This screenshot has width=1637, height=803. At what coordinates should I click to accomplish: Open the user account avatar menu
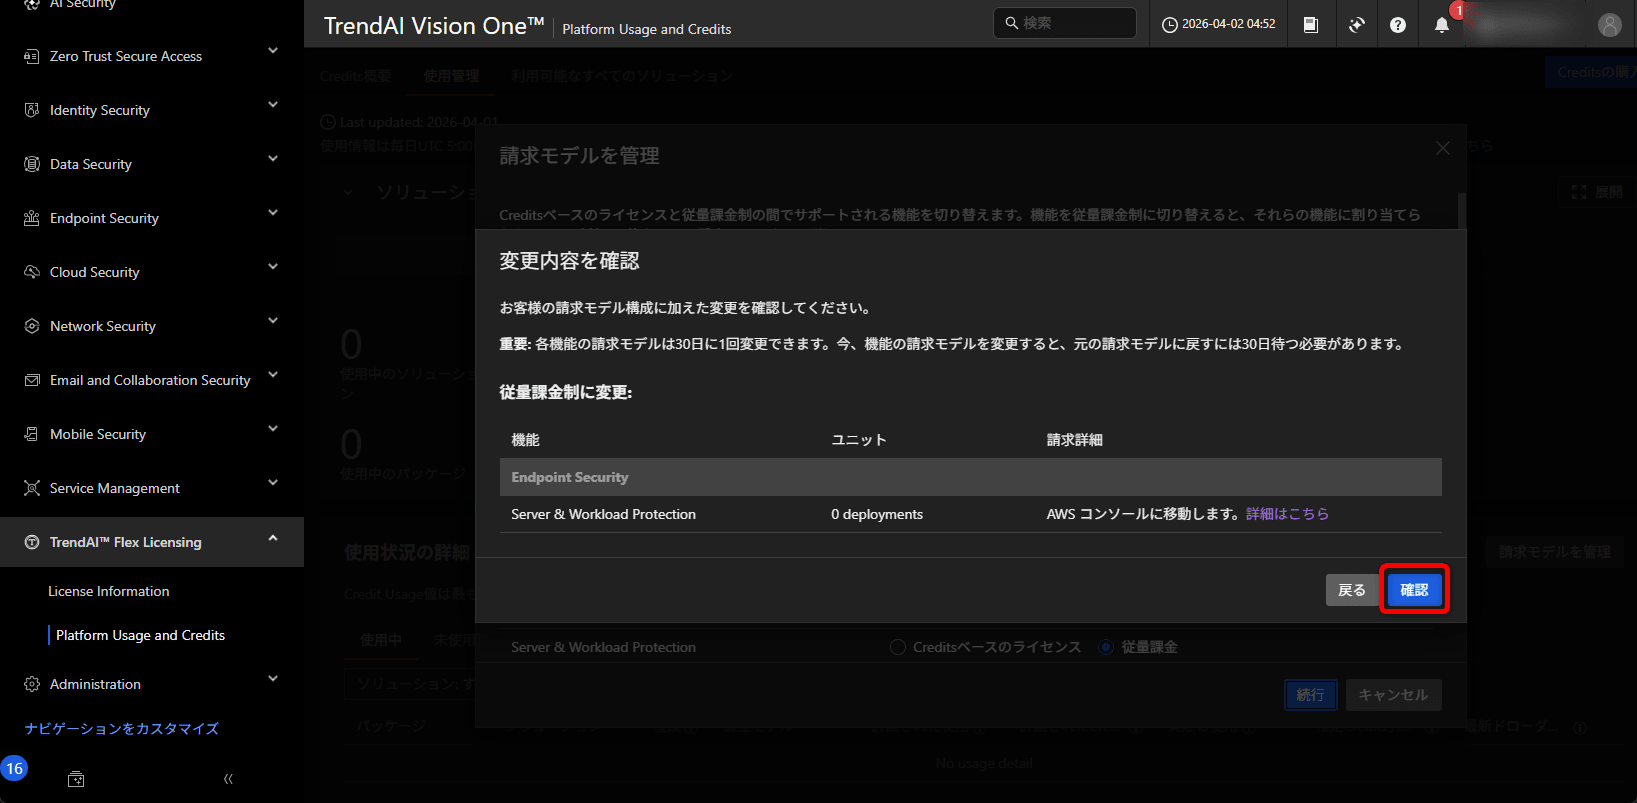[x=1609, y=25]
